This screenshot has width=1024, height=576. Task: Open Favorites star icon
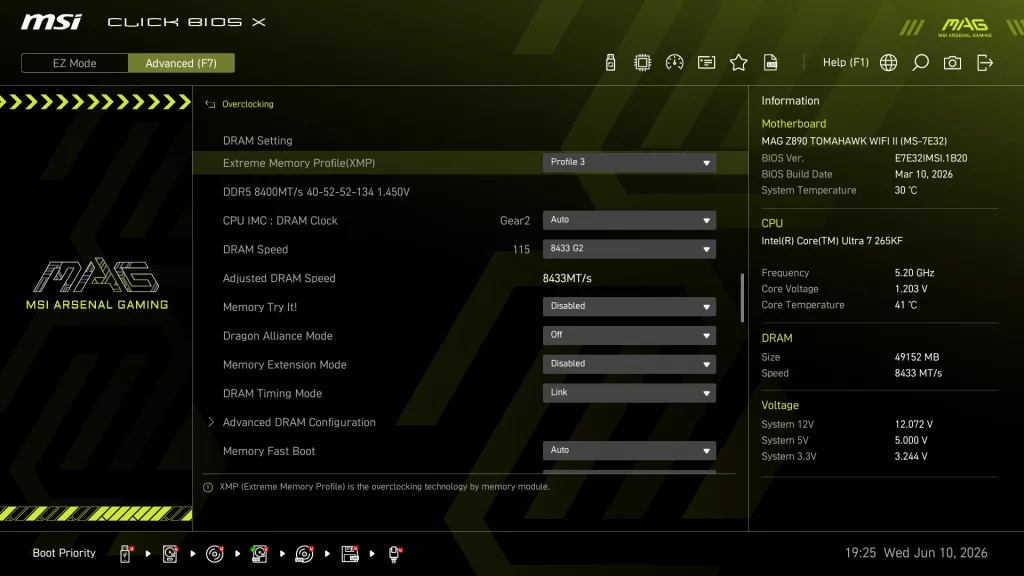[738, 63]
